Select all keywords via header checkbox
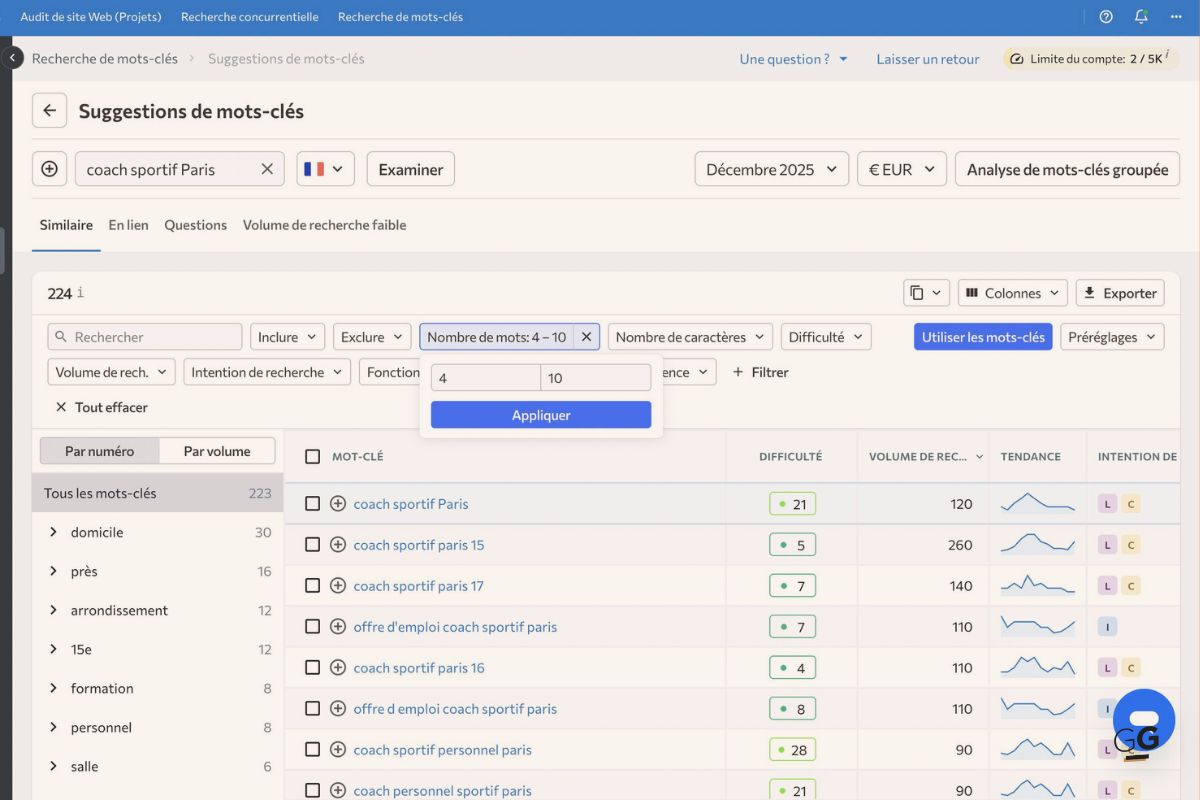 click(312, 455)
